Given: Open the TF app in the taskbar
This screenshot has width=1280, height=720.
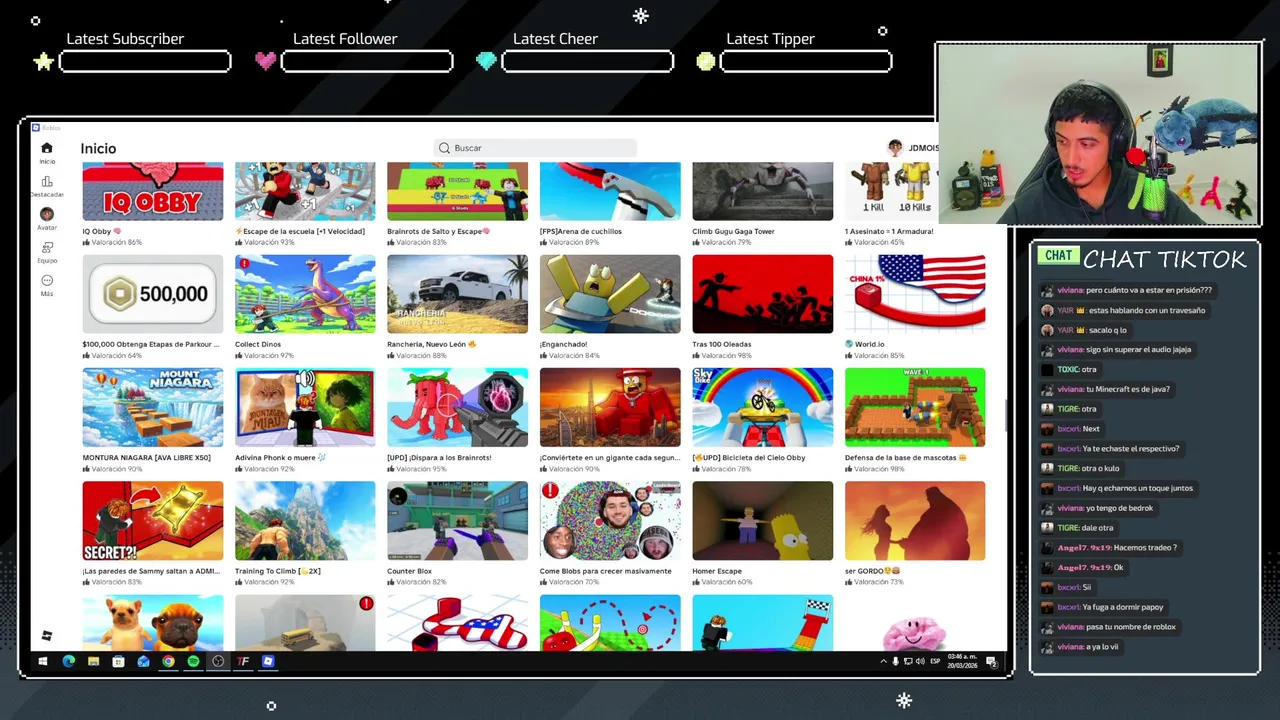Looking at the screenshot, I should pyautogui.click(x=243, y=661).
